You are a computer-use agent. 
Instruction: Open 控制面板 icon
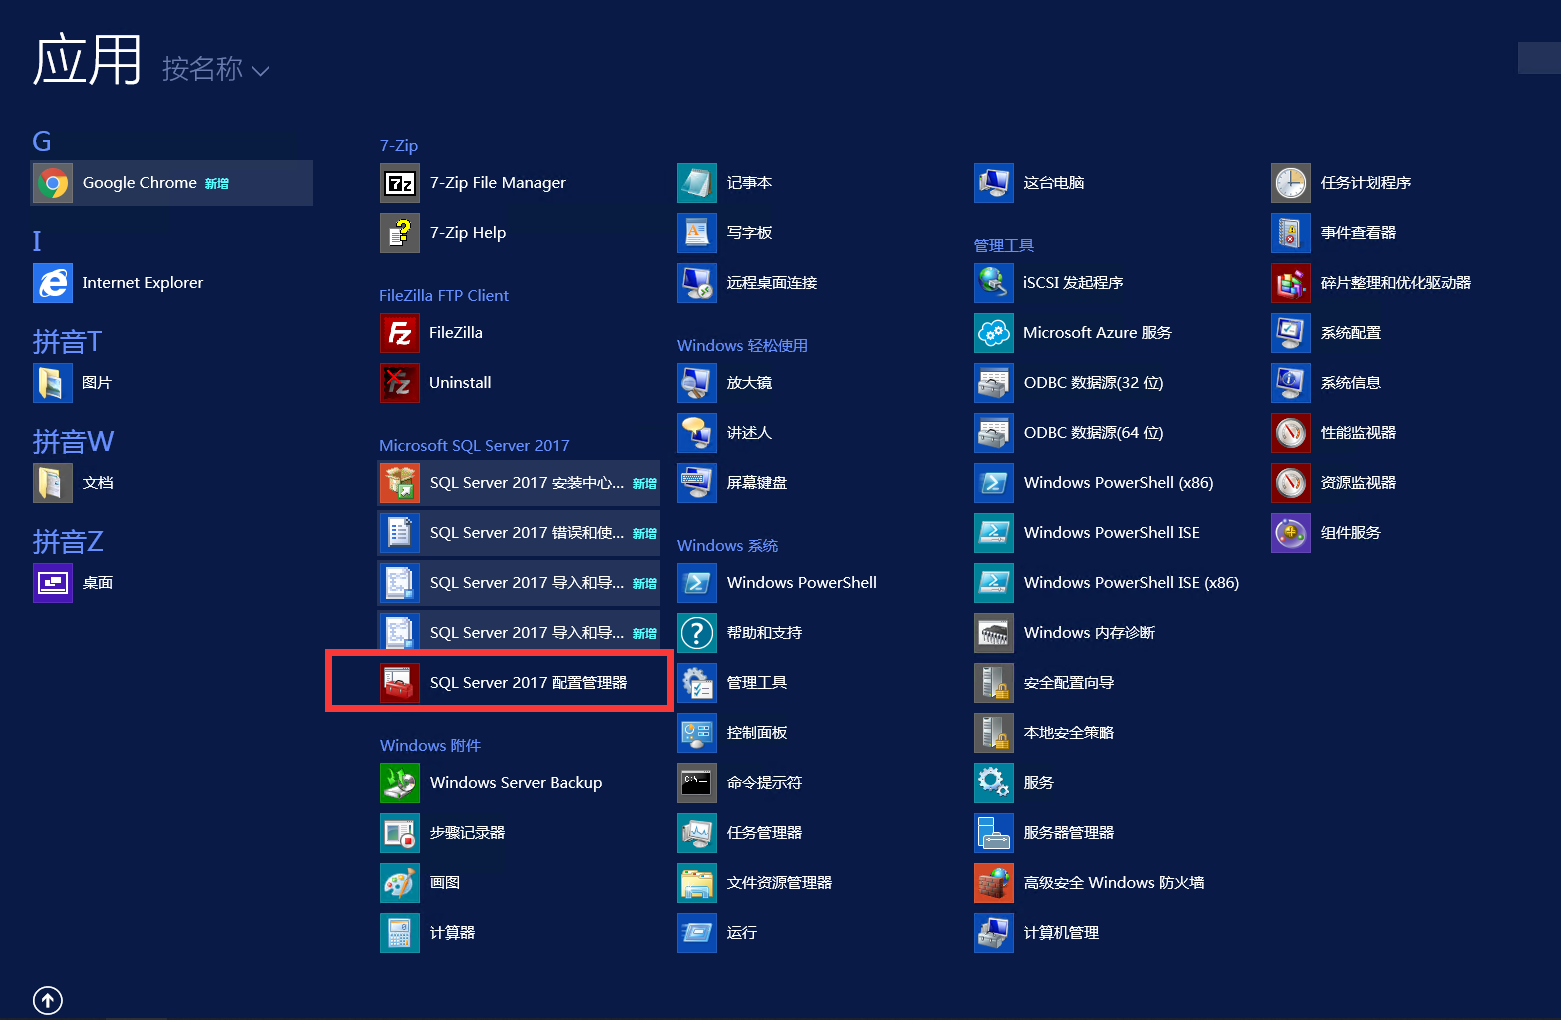coord(697,733)
